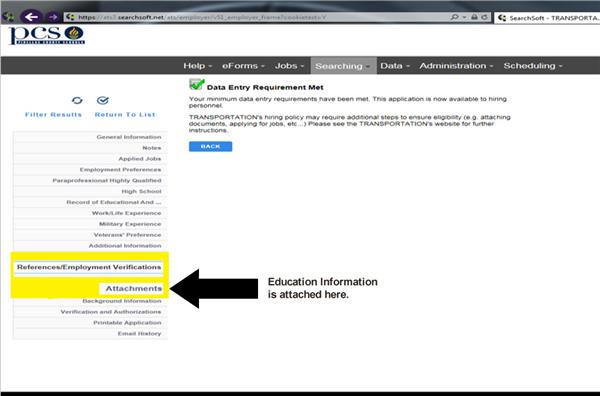The image size is (600, 396).
Task: Select General Information in sidebar
Action: pos(90,137)
